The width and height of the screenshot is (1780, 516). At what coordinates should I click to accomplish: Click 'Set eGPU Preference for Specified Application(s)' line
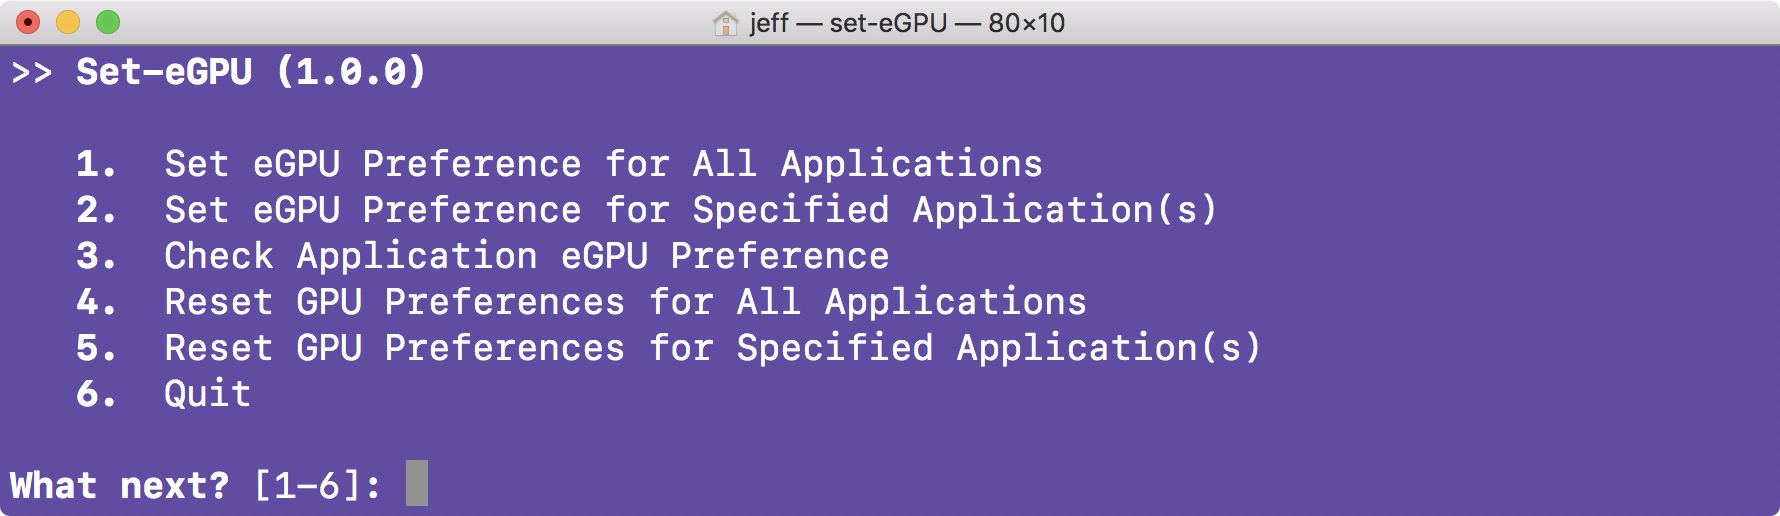point(690,210)
